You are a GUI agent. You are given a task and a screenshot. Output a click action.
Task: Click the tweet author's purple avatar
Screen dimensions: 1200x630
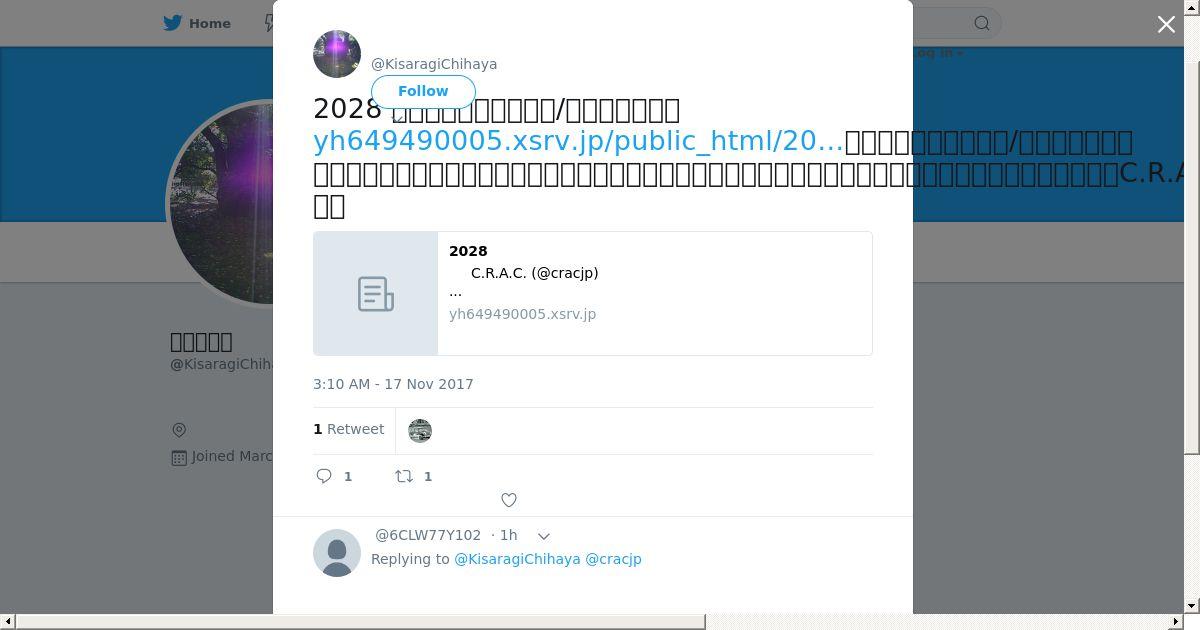tap(337, 54)
